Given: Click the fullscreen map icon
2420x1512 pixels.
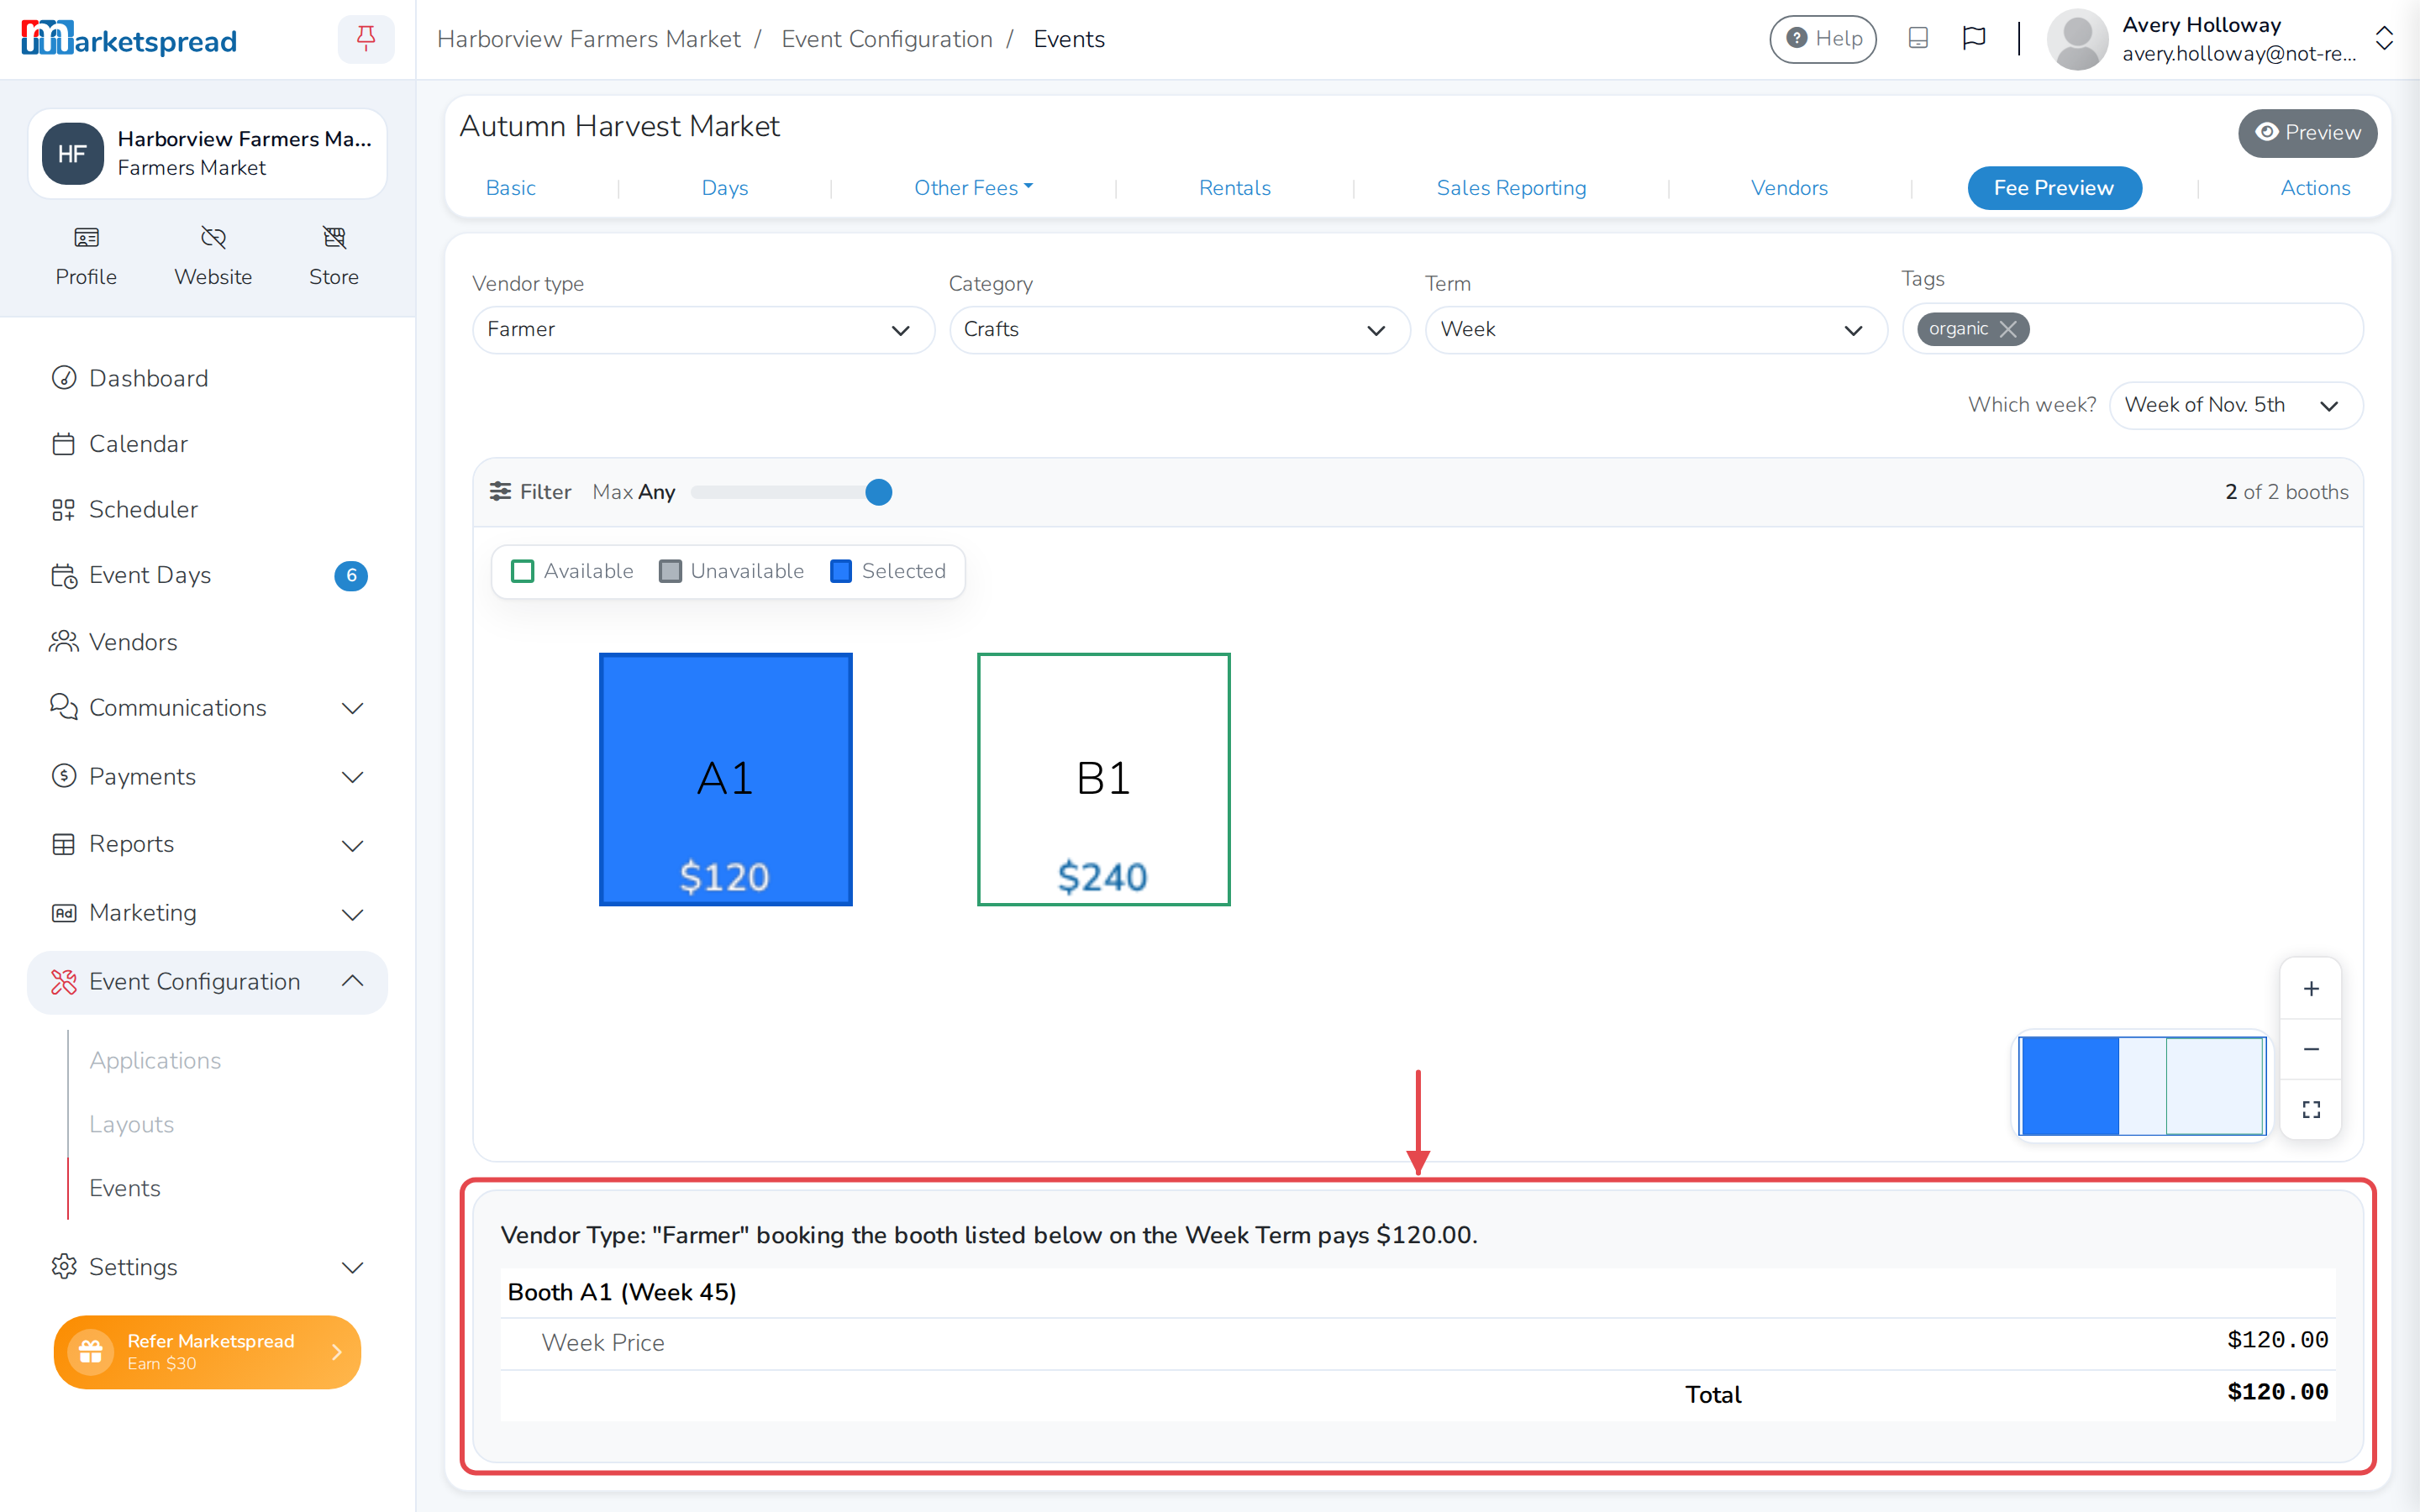Looking at the screenshot, I should pyautogui.click(x=2311, y=1109).
